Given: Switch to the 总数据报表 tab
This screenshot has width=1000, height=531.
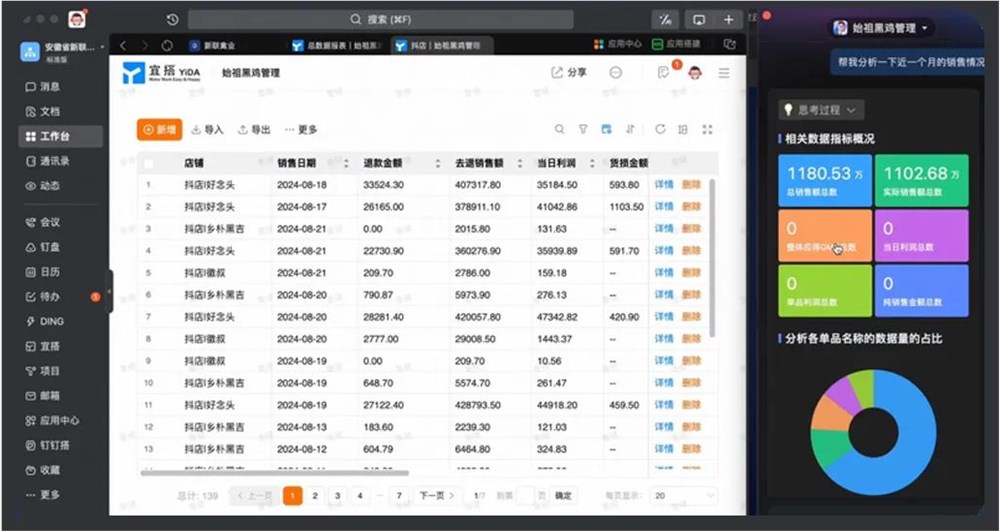Looking at the screenshot, I should (x=337, y=45).
